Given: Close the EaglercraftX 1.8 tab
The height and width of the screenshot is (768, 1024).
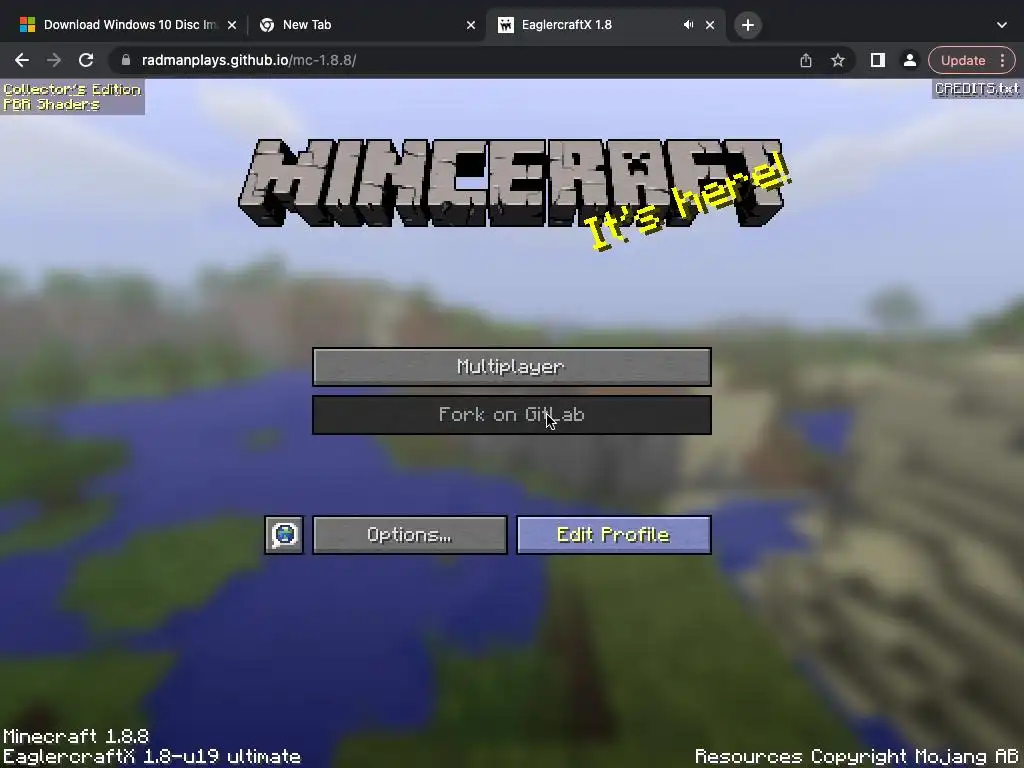Looking at the screenshot, I should (710, 25).
